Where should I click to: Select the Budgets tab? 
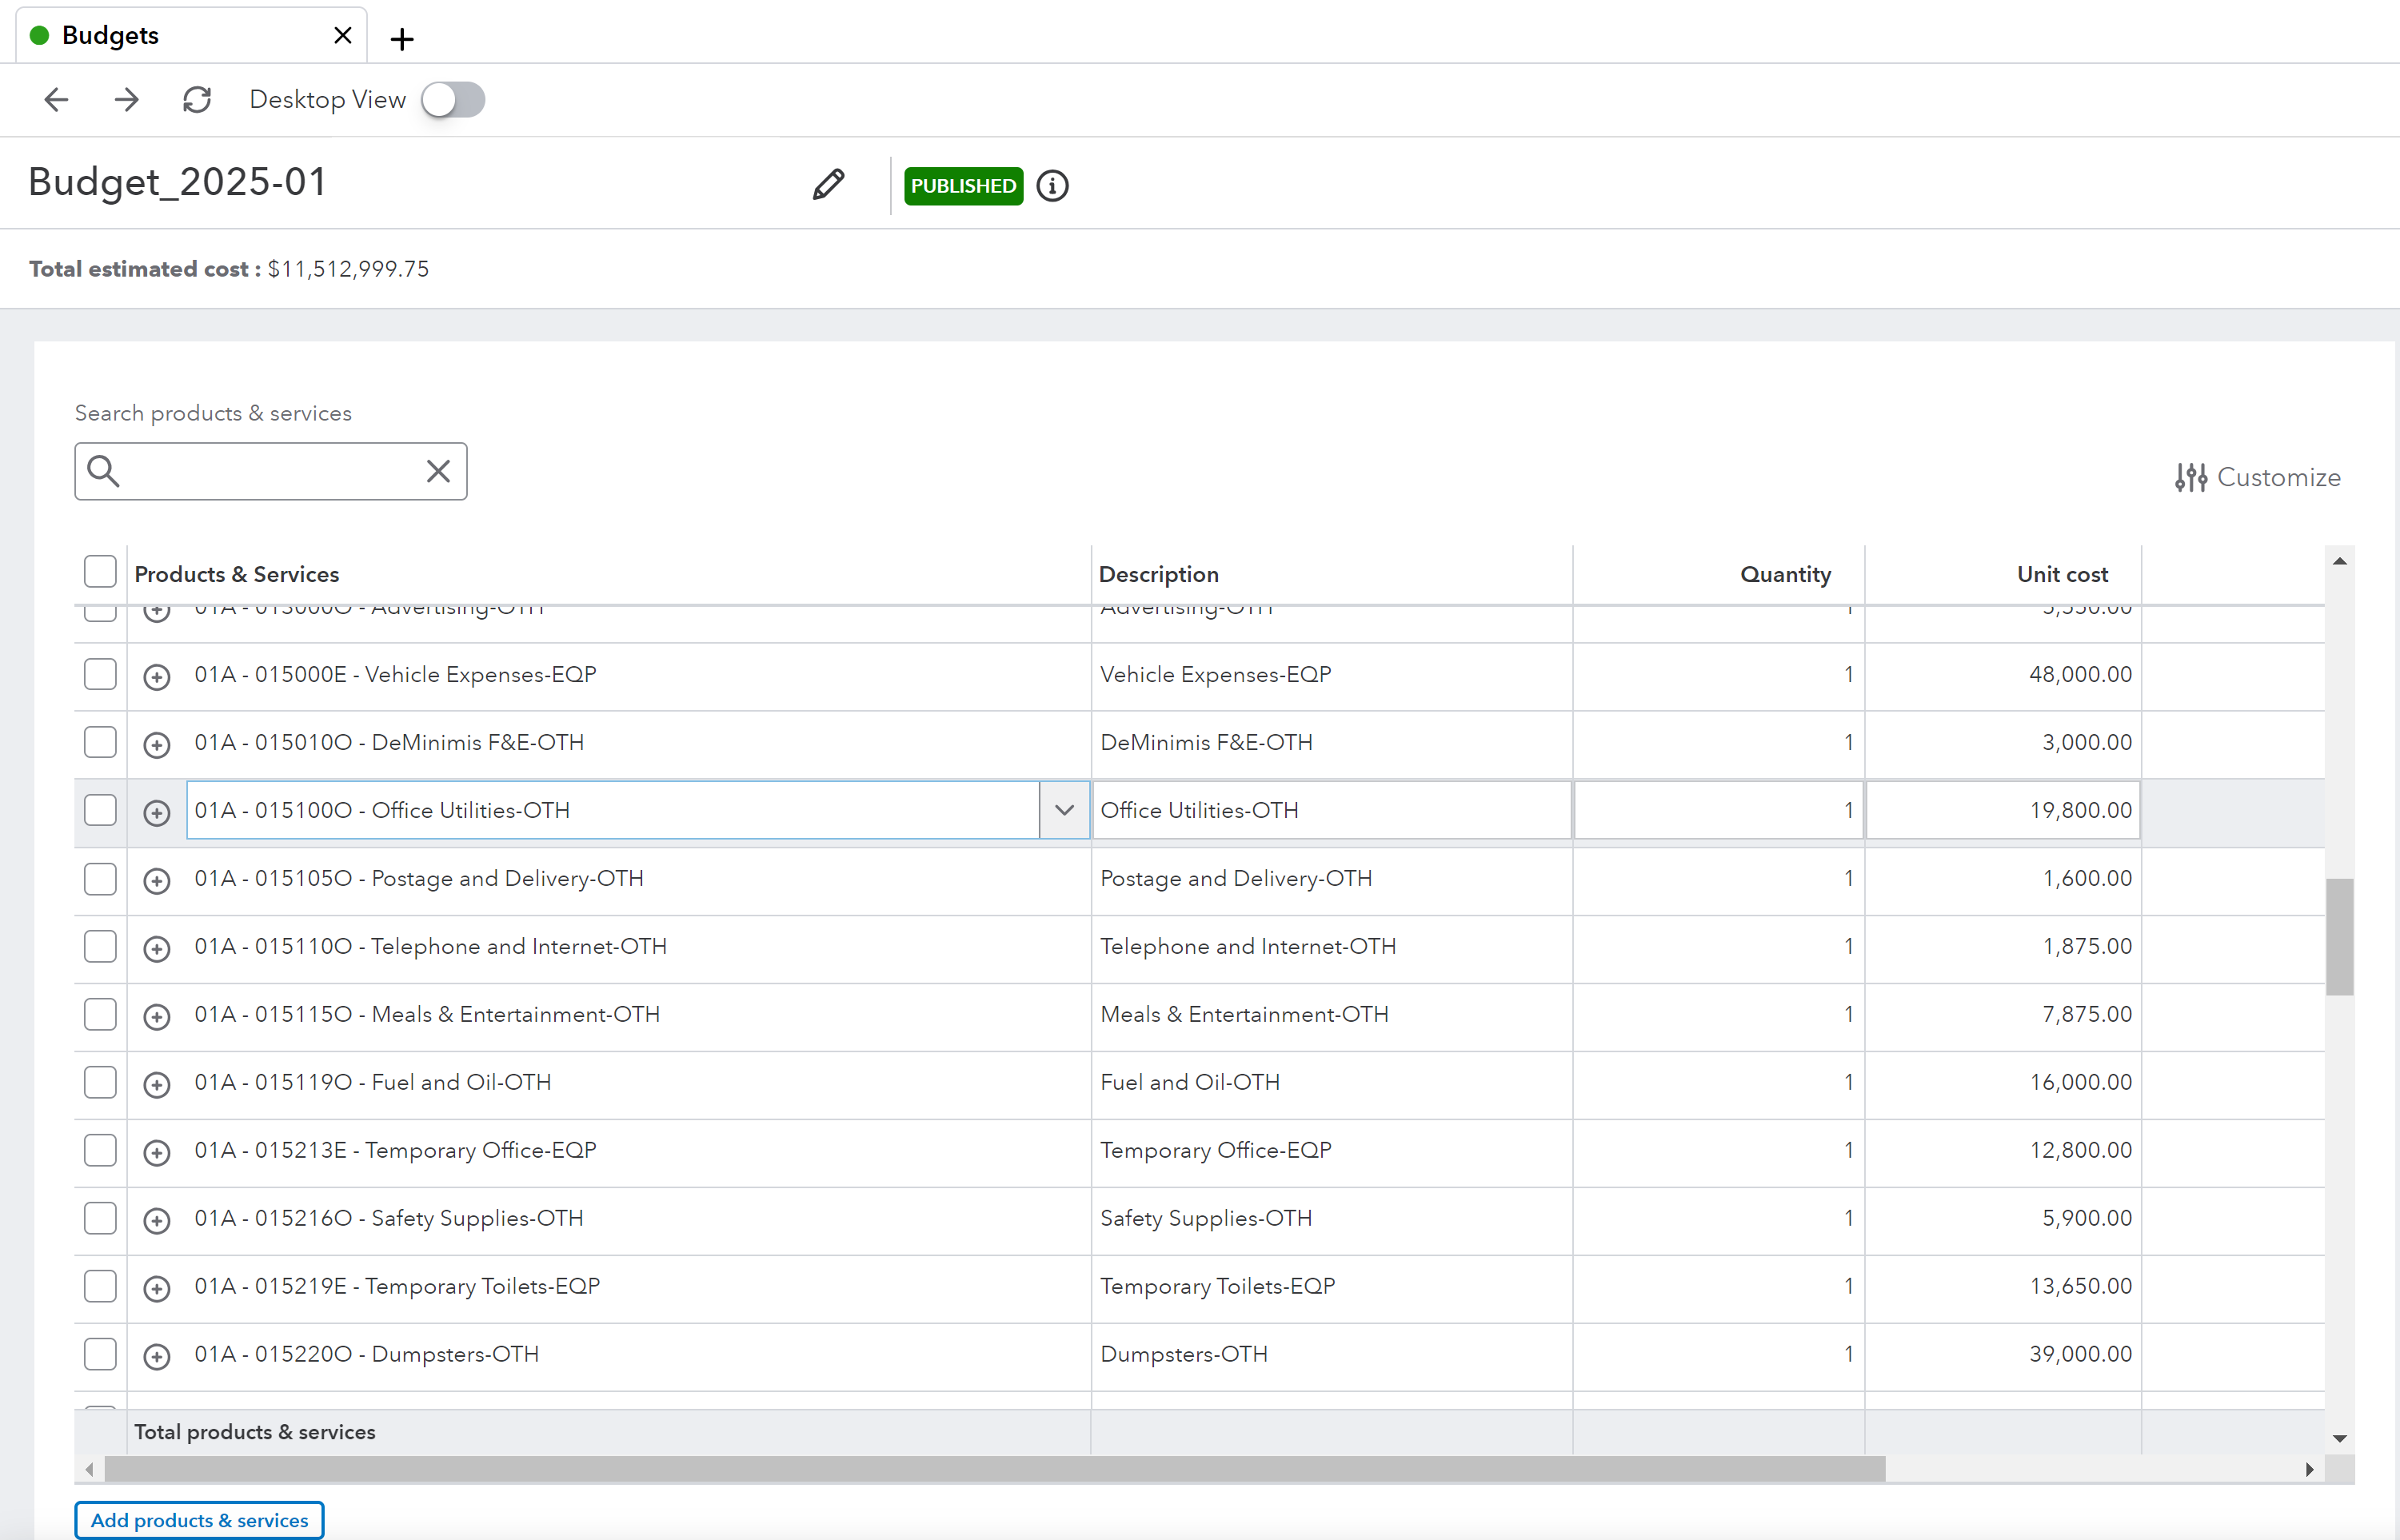(110, 35)
